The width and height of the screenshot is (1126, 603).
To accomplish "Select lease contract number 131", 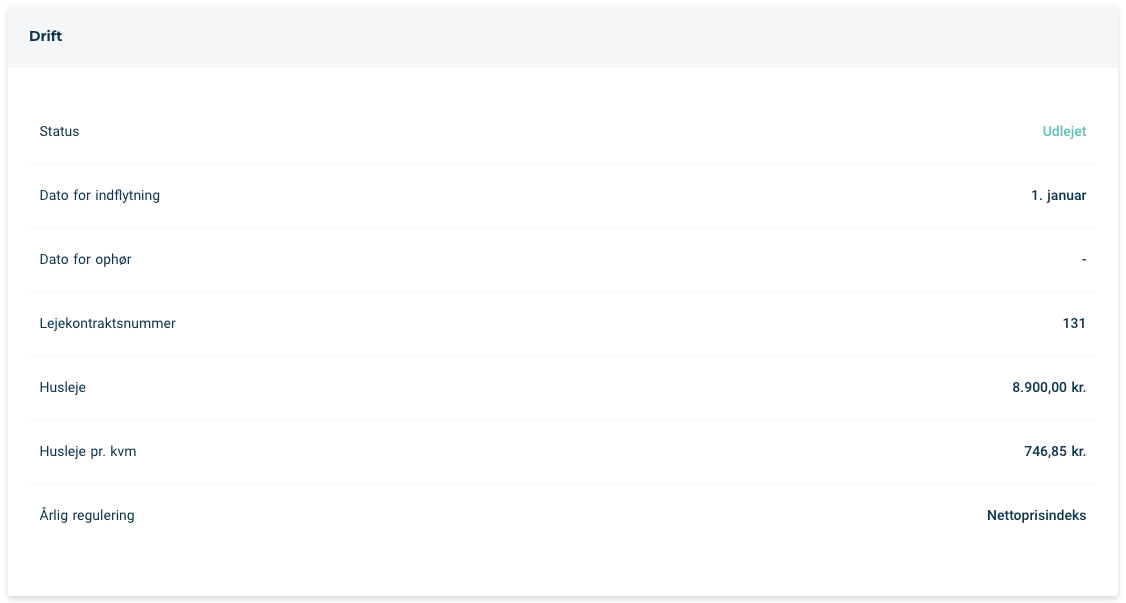I will pyautogui.click(x=1074, y=323).
